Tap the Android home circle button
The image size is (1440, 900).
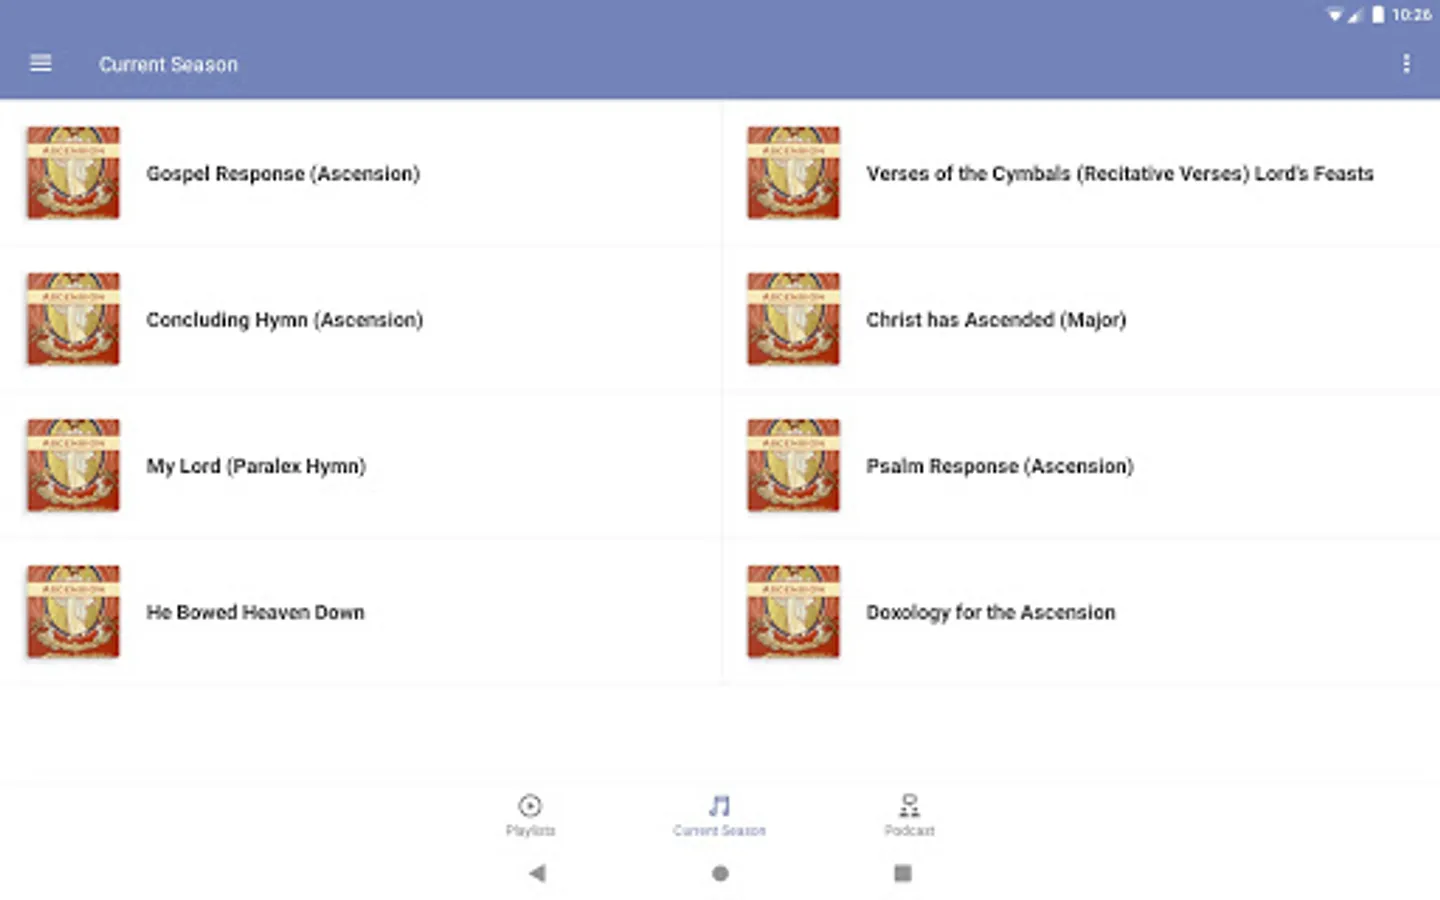(x=720, y=873)
